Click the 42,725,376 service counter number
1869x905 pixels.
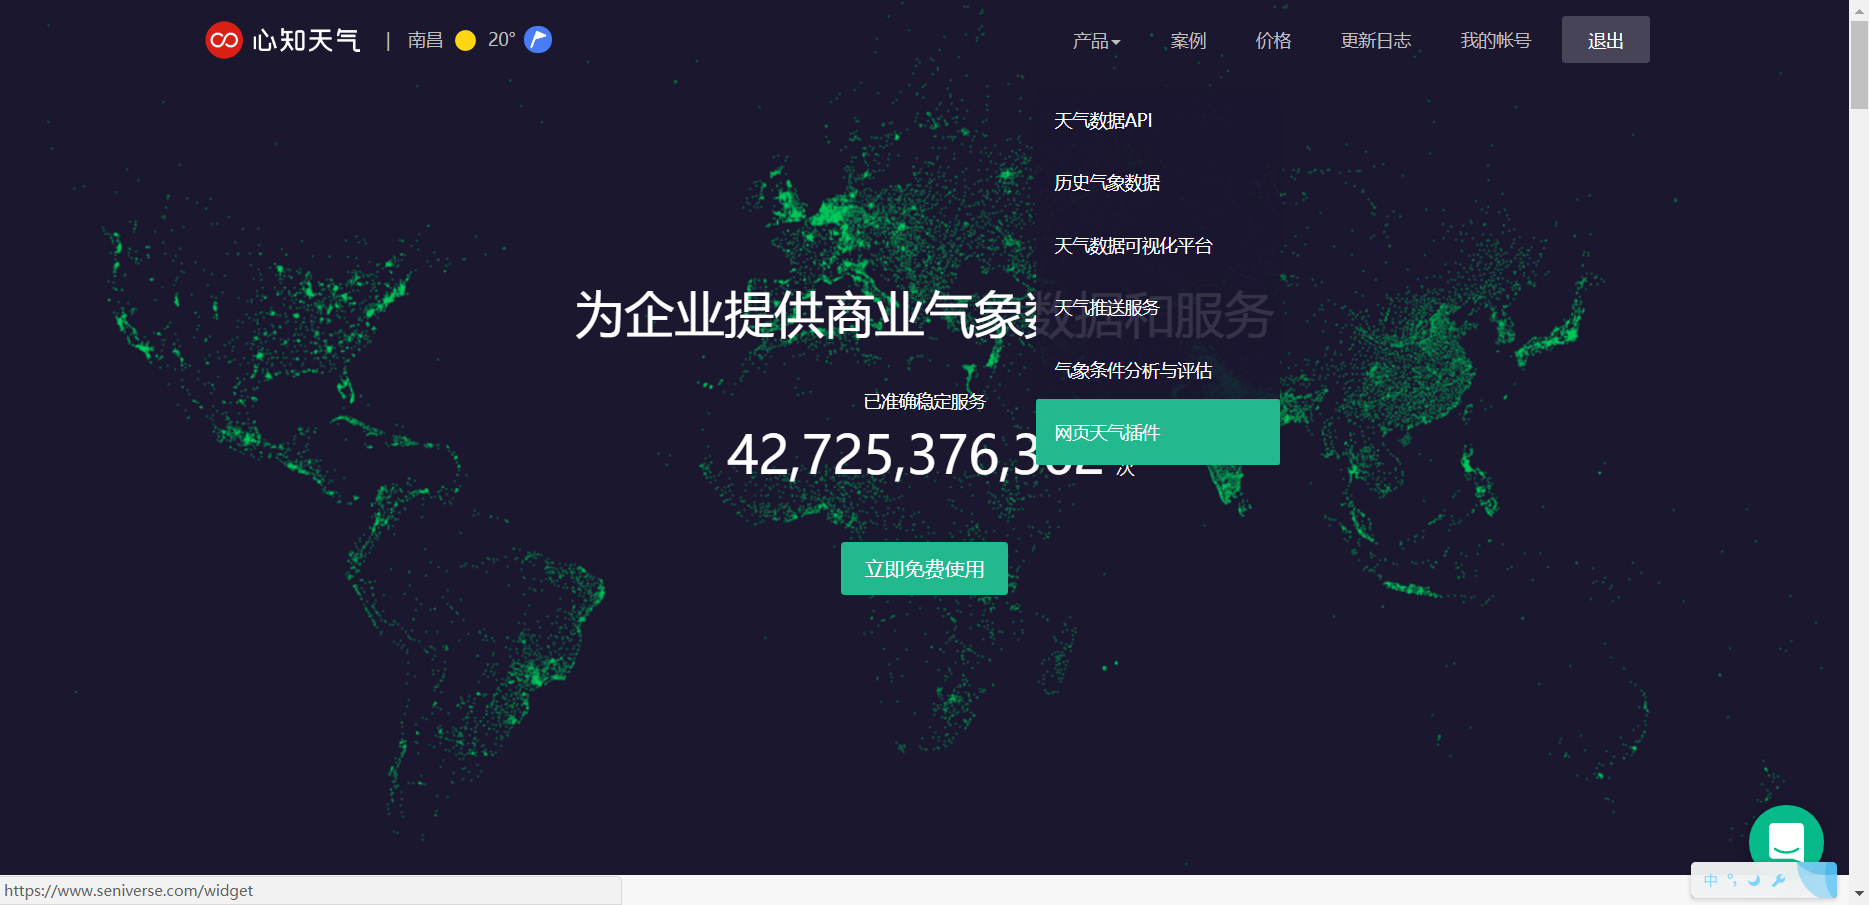(914, 454)
